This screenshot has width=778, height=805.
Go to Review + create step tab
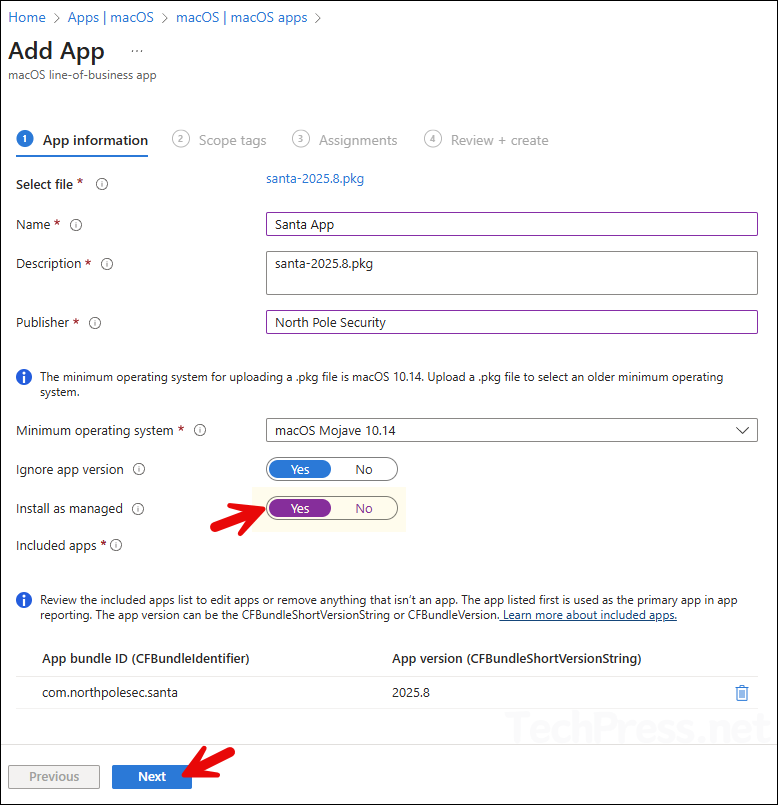(486, 140)
